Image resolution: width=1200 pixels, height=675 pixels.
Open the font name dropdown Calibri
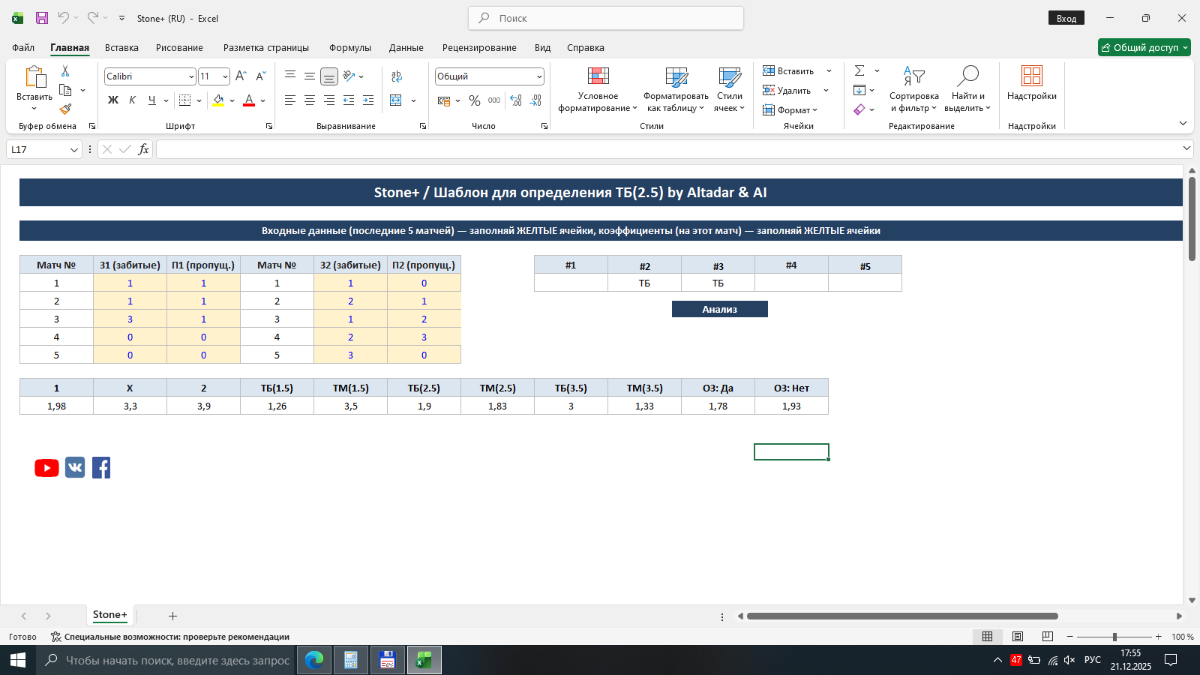point(150,76)
